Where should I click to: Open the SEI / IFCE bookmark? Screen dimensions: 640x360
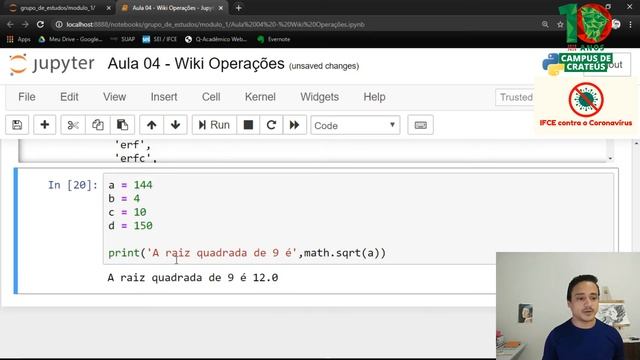coord(160,39)
